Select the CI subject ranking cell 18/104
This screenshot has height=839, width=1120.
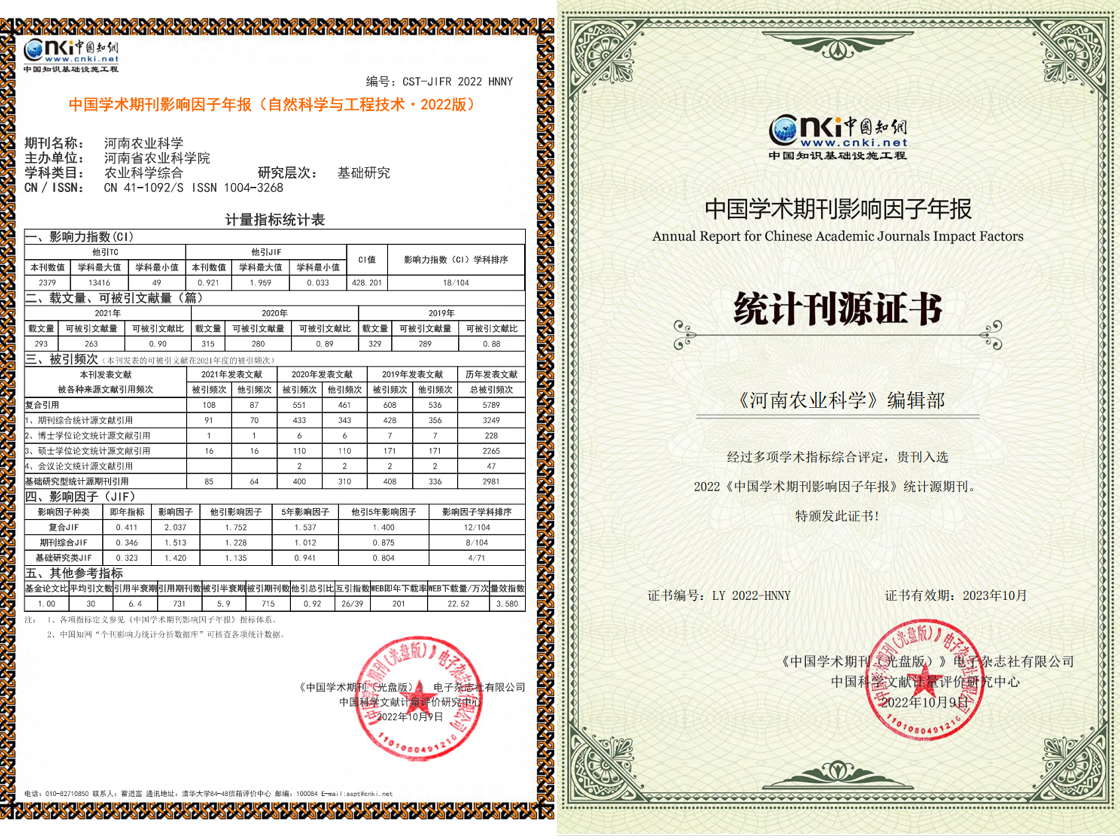[456, 283]
